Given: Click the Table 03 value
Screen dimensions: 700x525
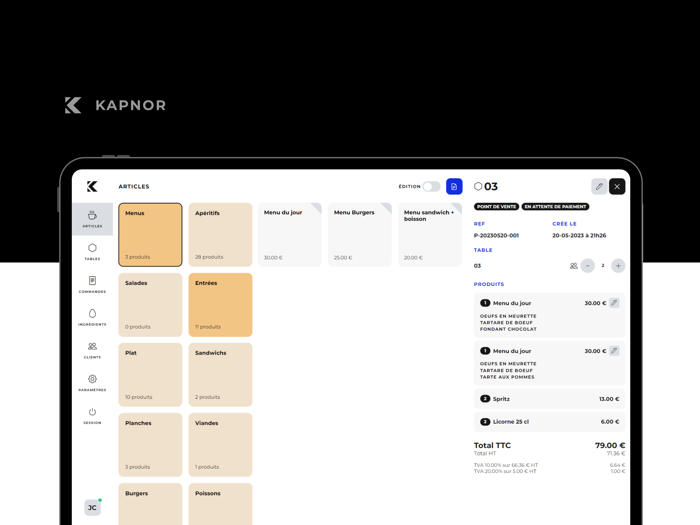Looking at the screenshot, I should pos(477,266).
